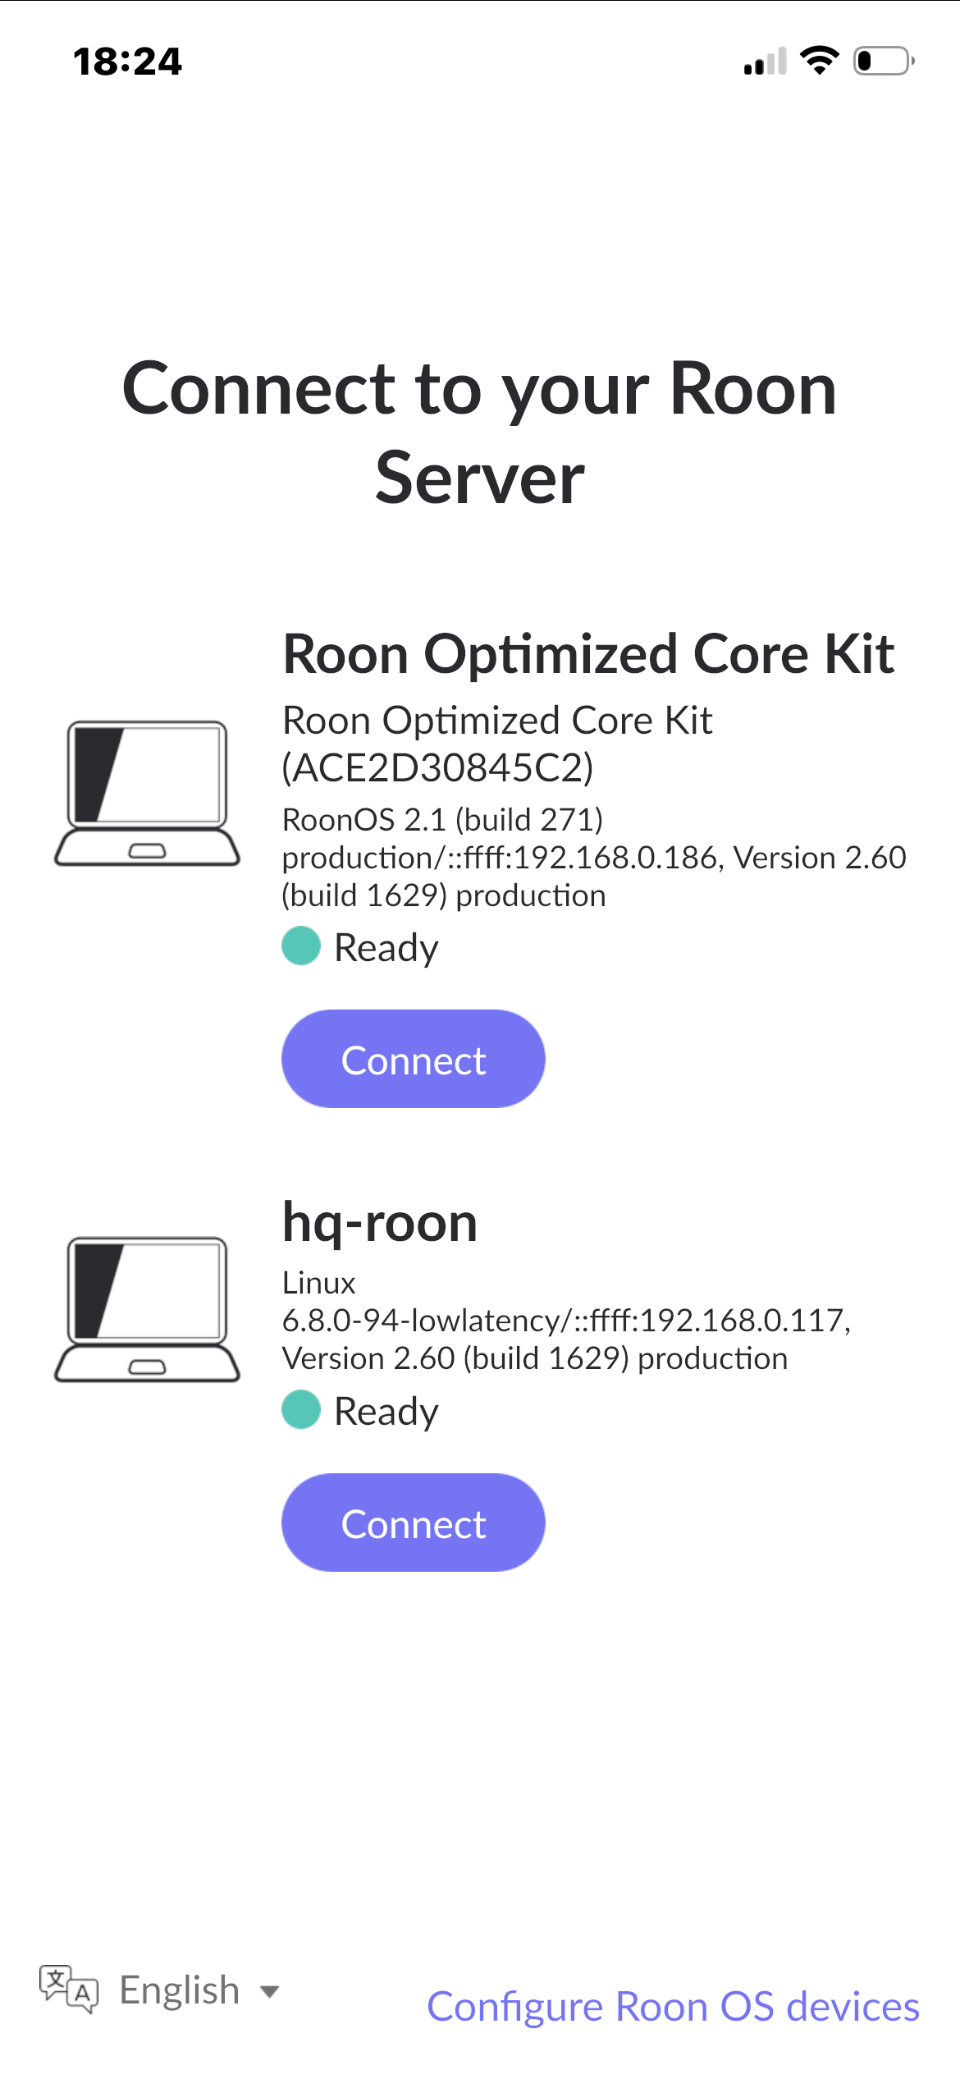The width and height of the screenshot is (960, 2079).
Task: Tap the Linux lowlatency version details text
Action: 566,1321
